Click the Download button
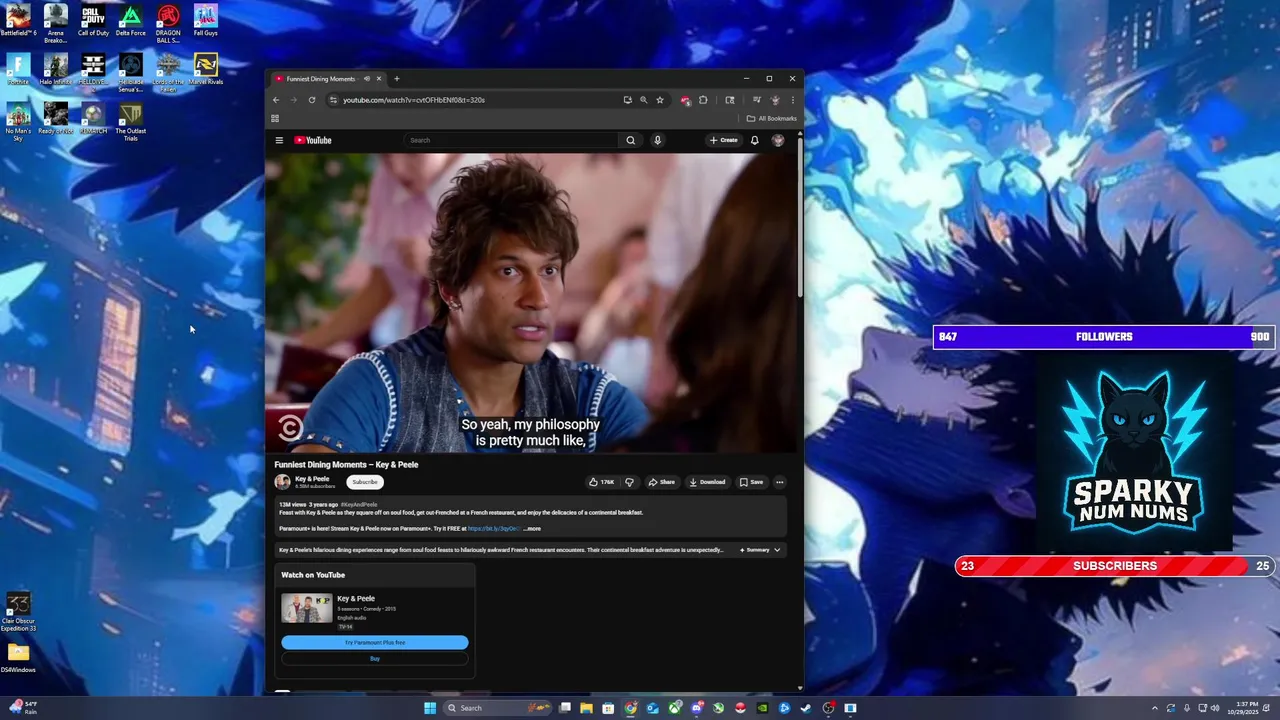This screenshot has width=1280, height=720. click(x=707, y=482)
